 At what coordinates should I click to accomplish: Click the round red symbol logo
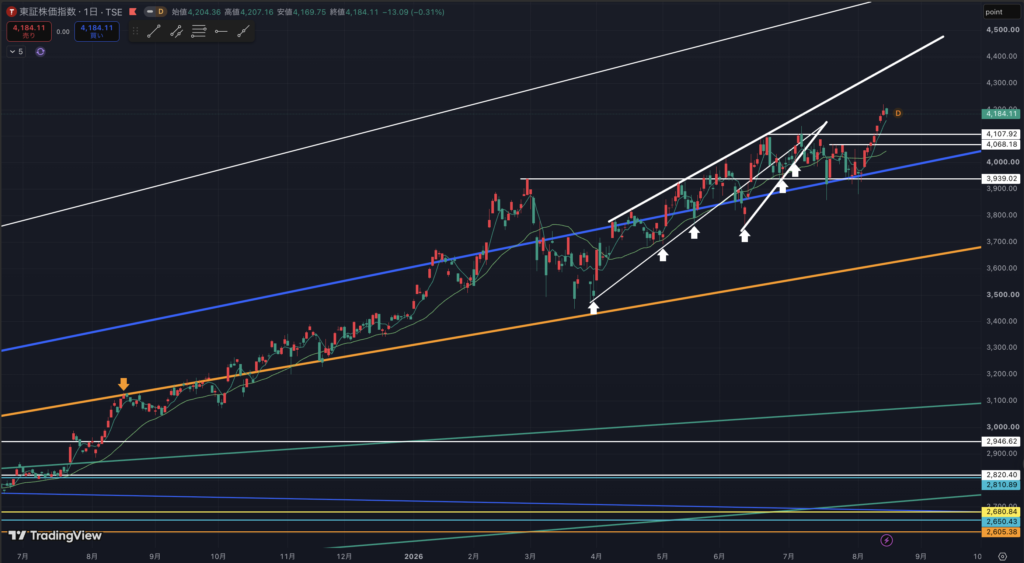[11, 12]
